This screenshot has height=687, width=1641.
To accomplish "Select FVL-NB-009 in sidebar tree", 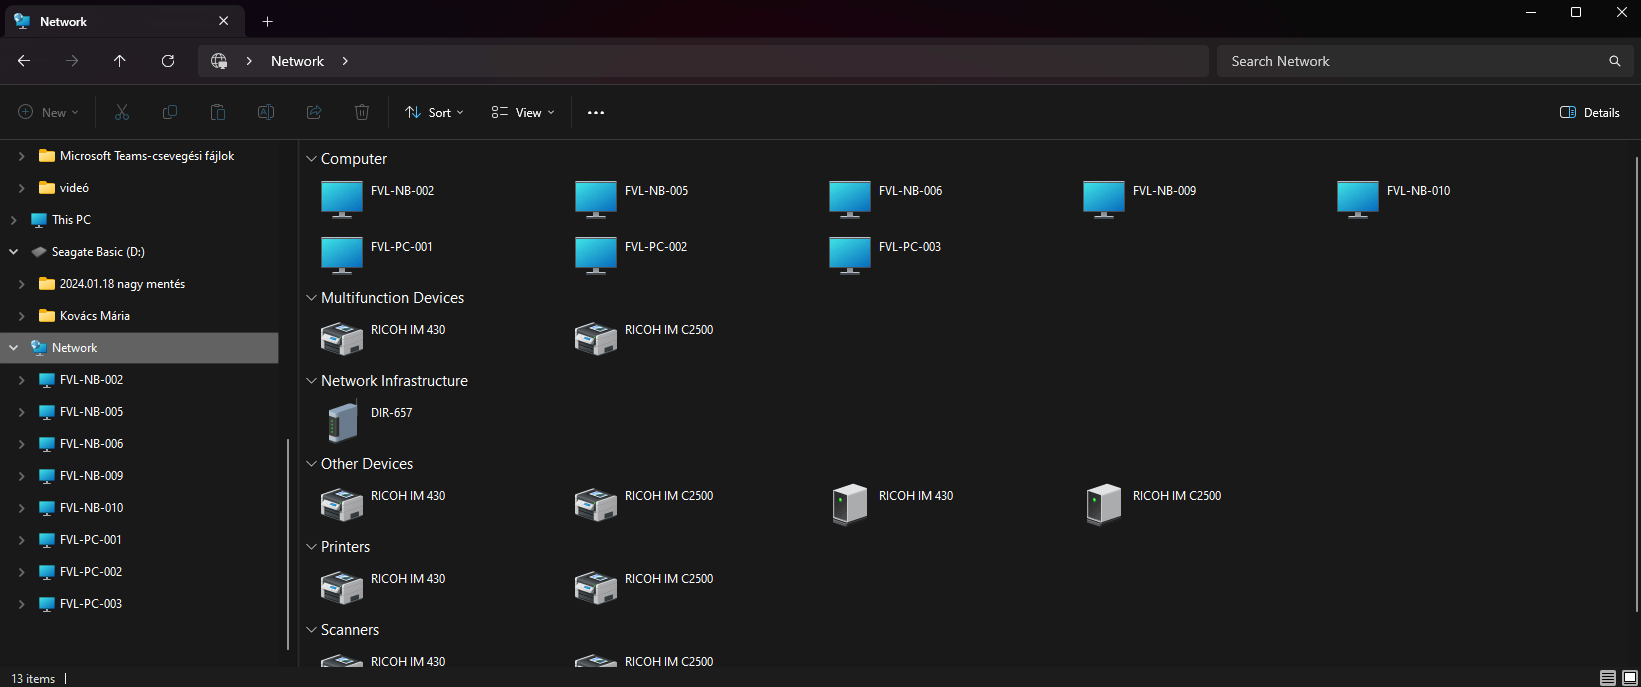I will tap(91, 476).
